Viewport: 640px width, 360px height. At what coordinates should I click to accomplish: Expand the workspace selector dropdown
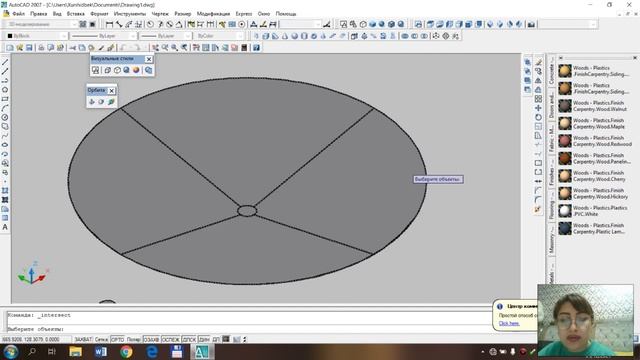(74, 24)
